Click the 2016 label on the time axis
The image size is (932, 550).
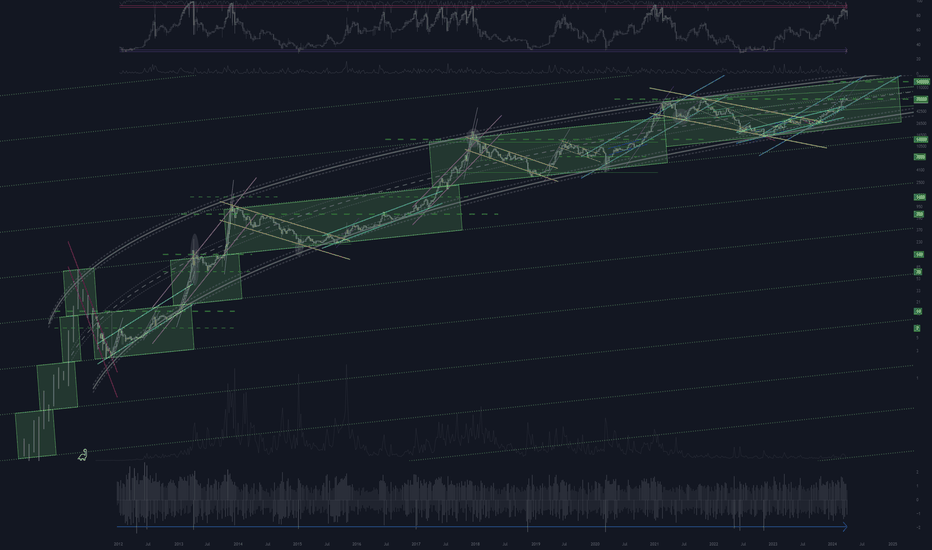tap(357, 543)
